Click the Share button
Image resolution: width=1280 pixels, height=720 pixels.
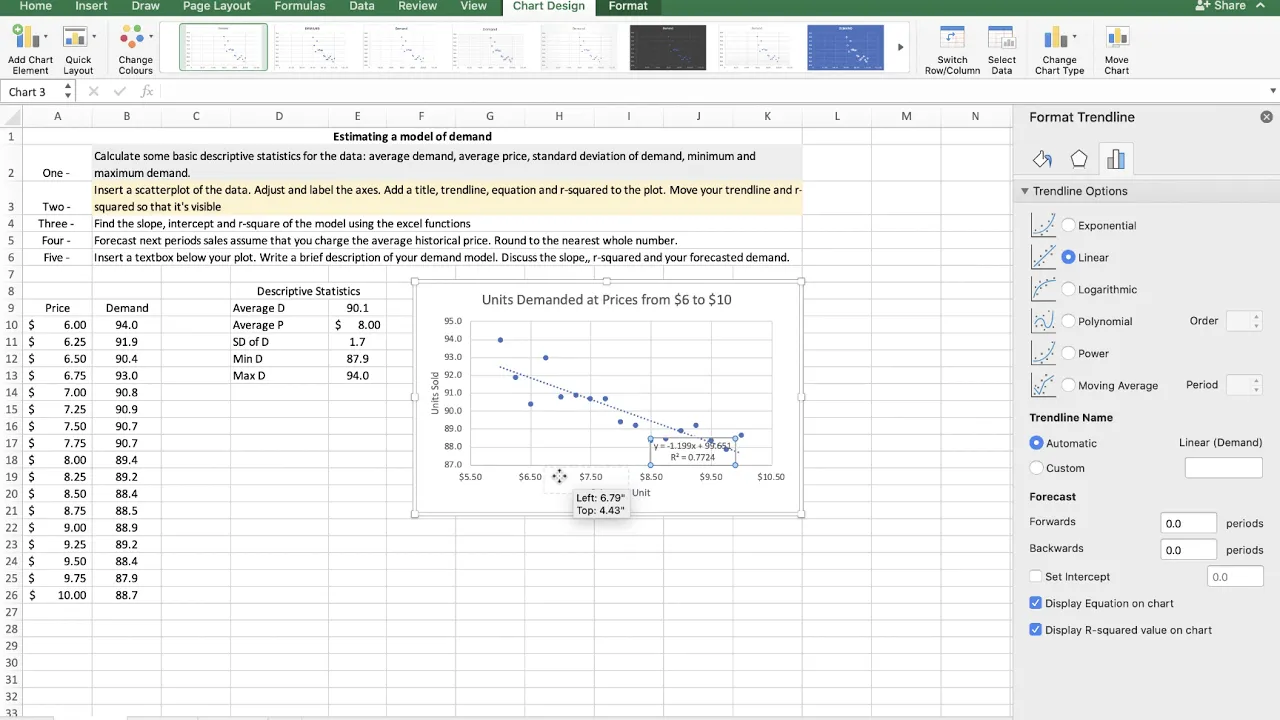(x=1221, y=6)
